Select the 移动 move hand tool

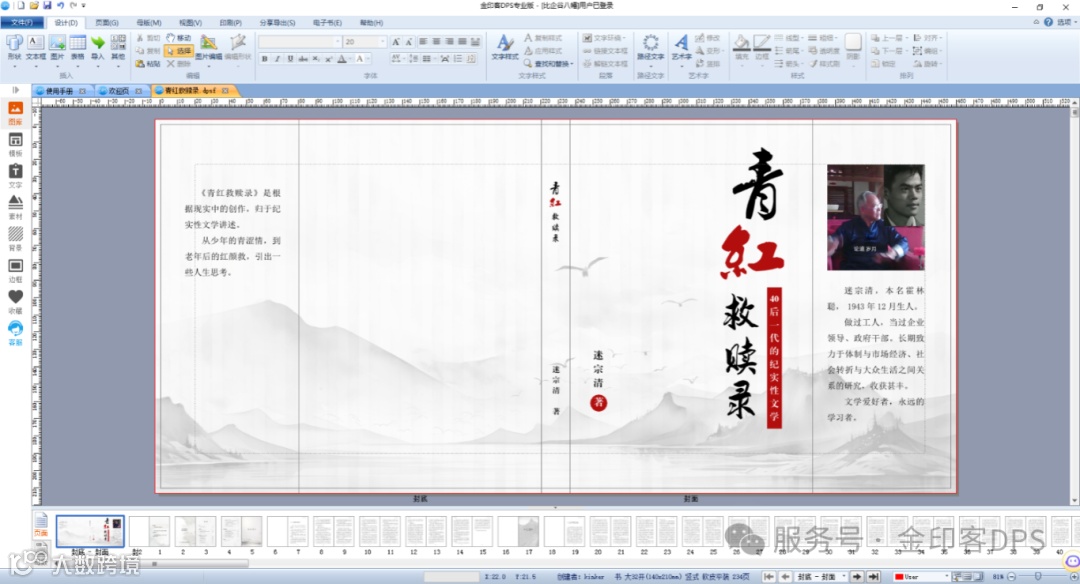[178, 38]
